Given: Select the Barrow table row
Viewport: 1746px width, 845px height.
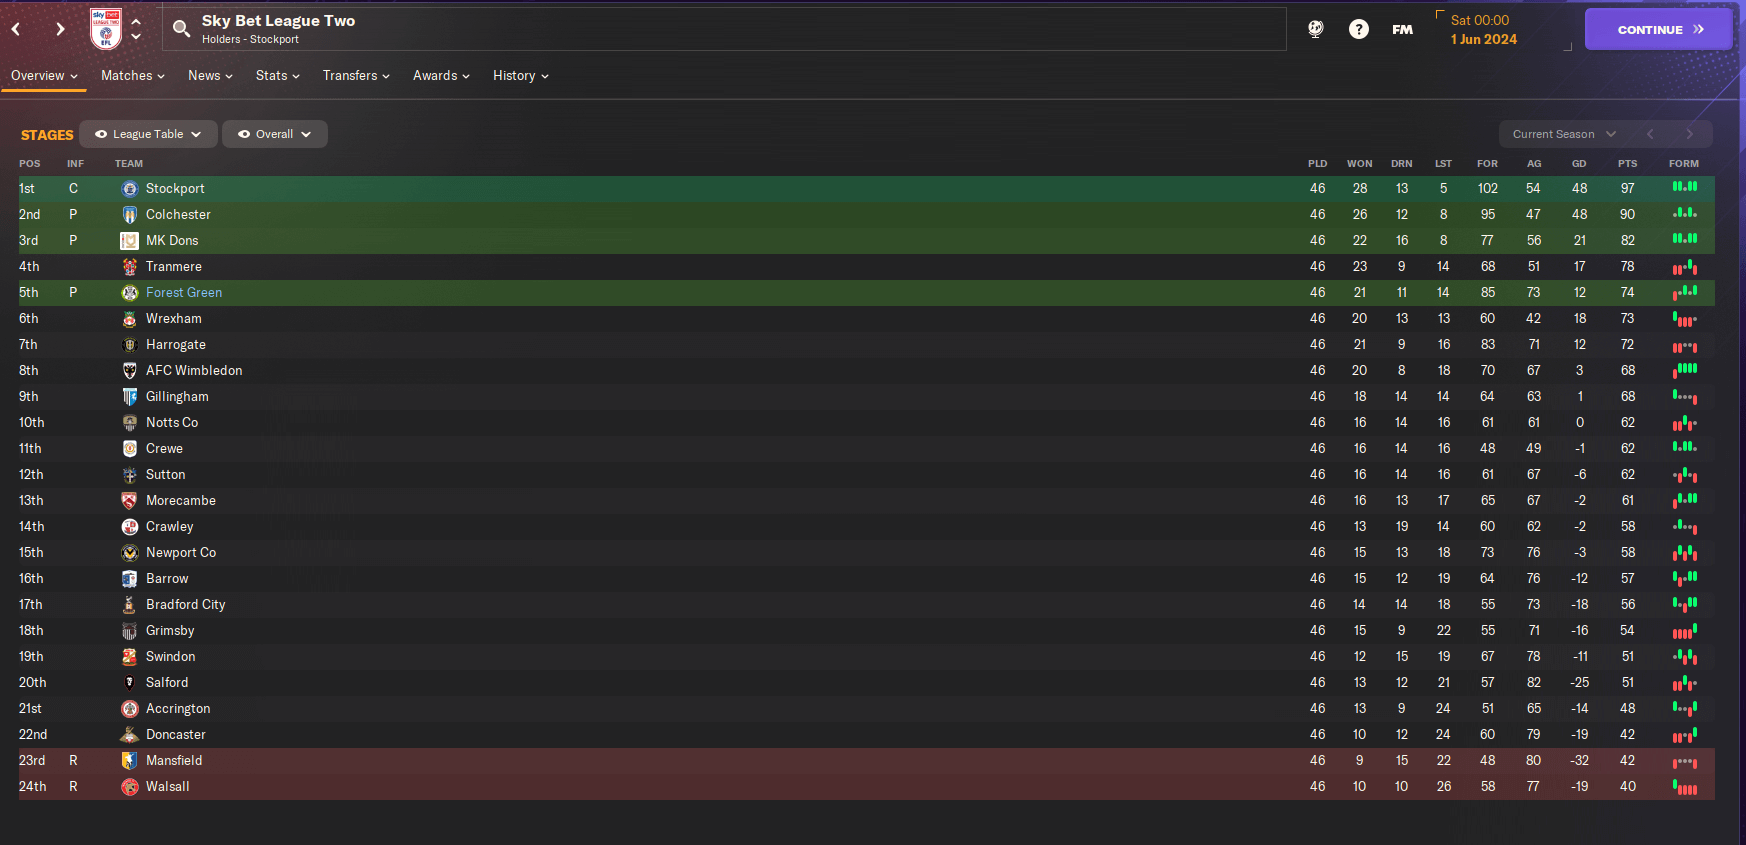Looking at the screenshot, I should [x=866, y=578].
